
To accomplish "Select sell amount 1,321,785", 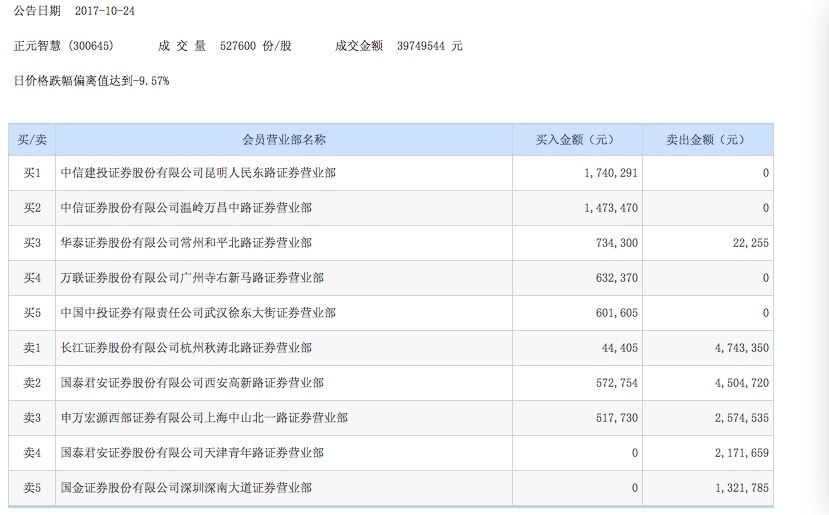I will coord(742,487).
